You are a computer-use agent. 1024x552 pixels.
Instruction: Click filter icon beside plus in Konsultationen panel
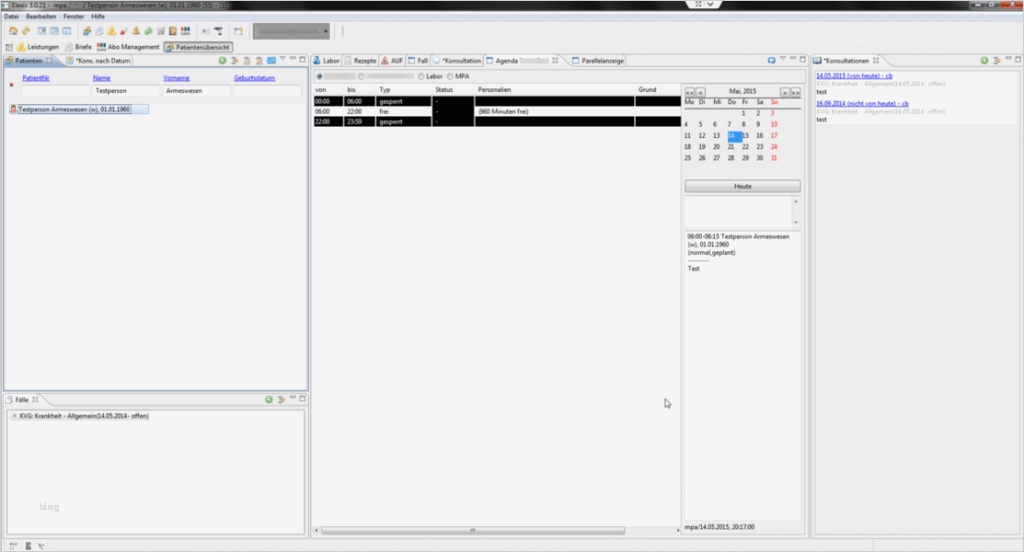click(x=997, y=60)
